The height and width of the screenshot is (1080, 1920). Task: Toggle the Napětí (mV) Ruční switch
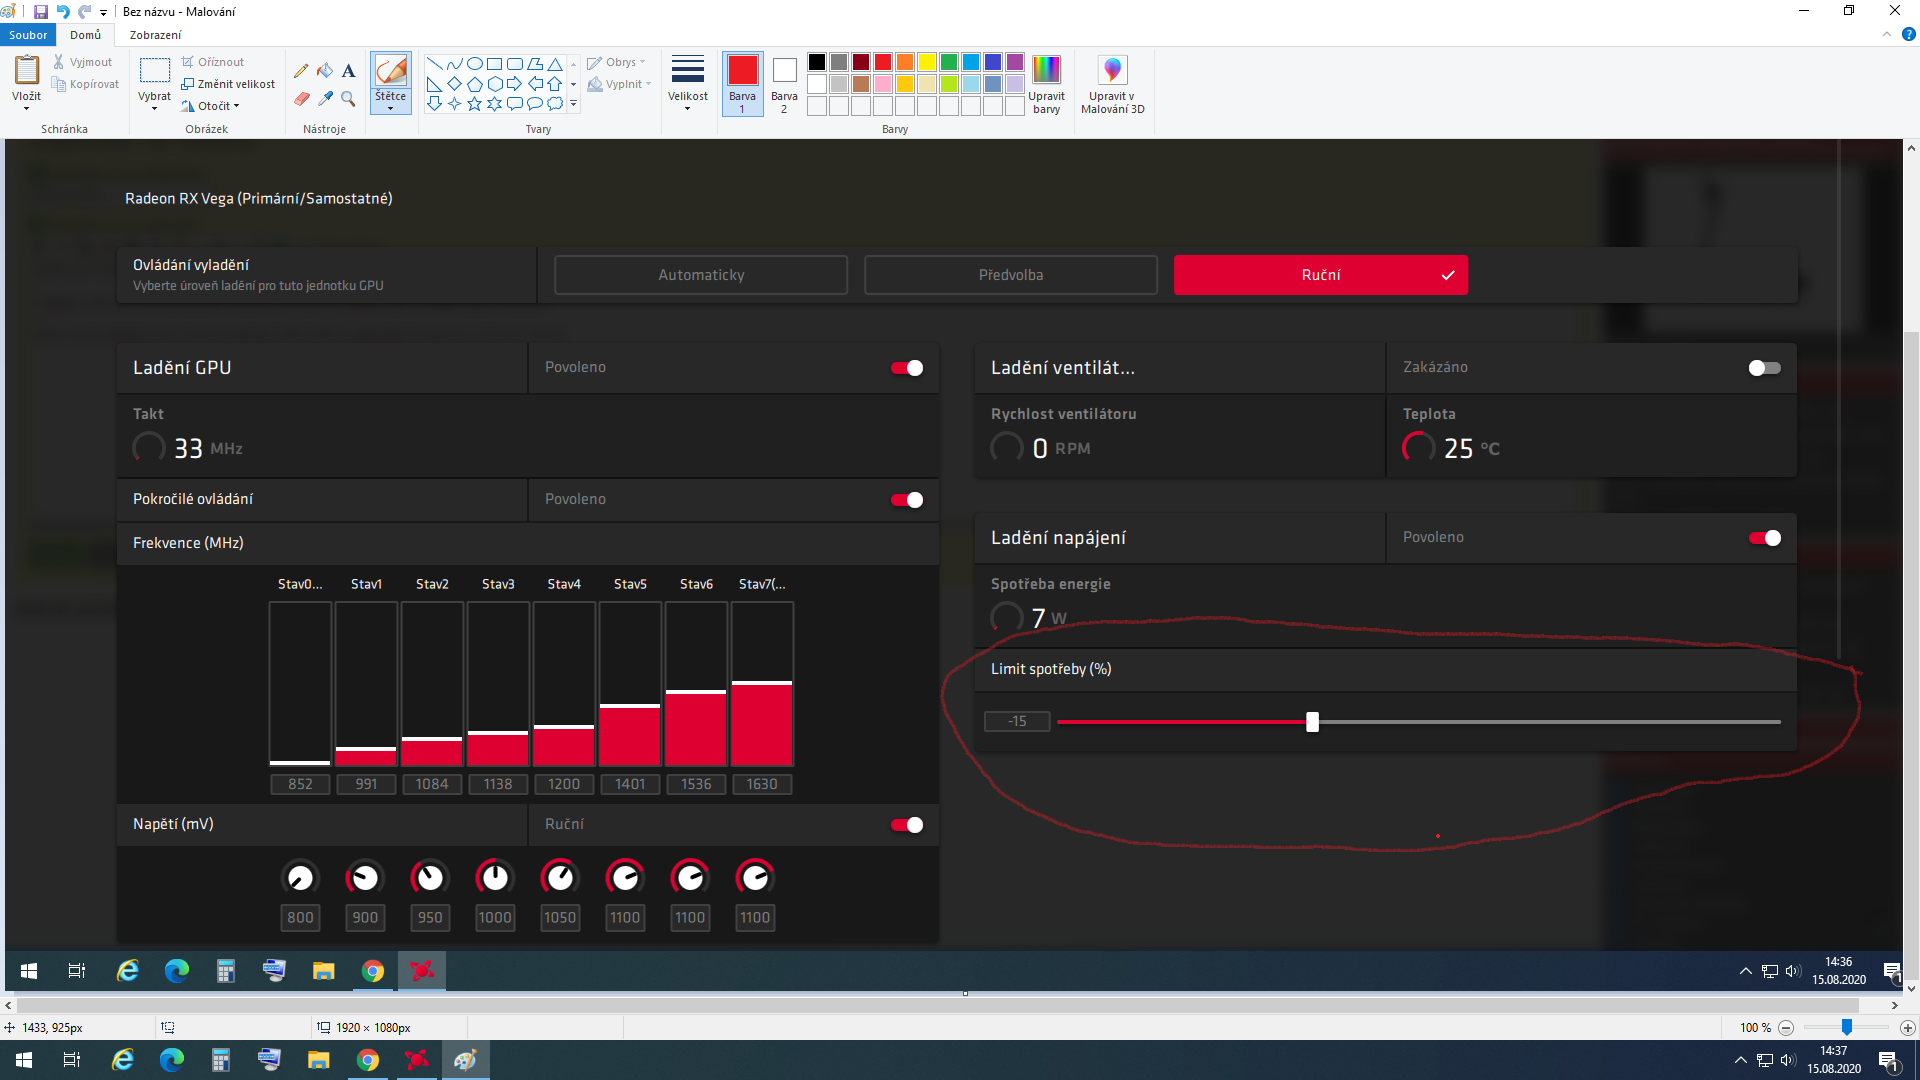(x=907, y=825)
